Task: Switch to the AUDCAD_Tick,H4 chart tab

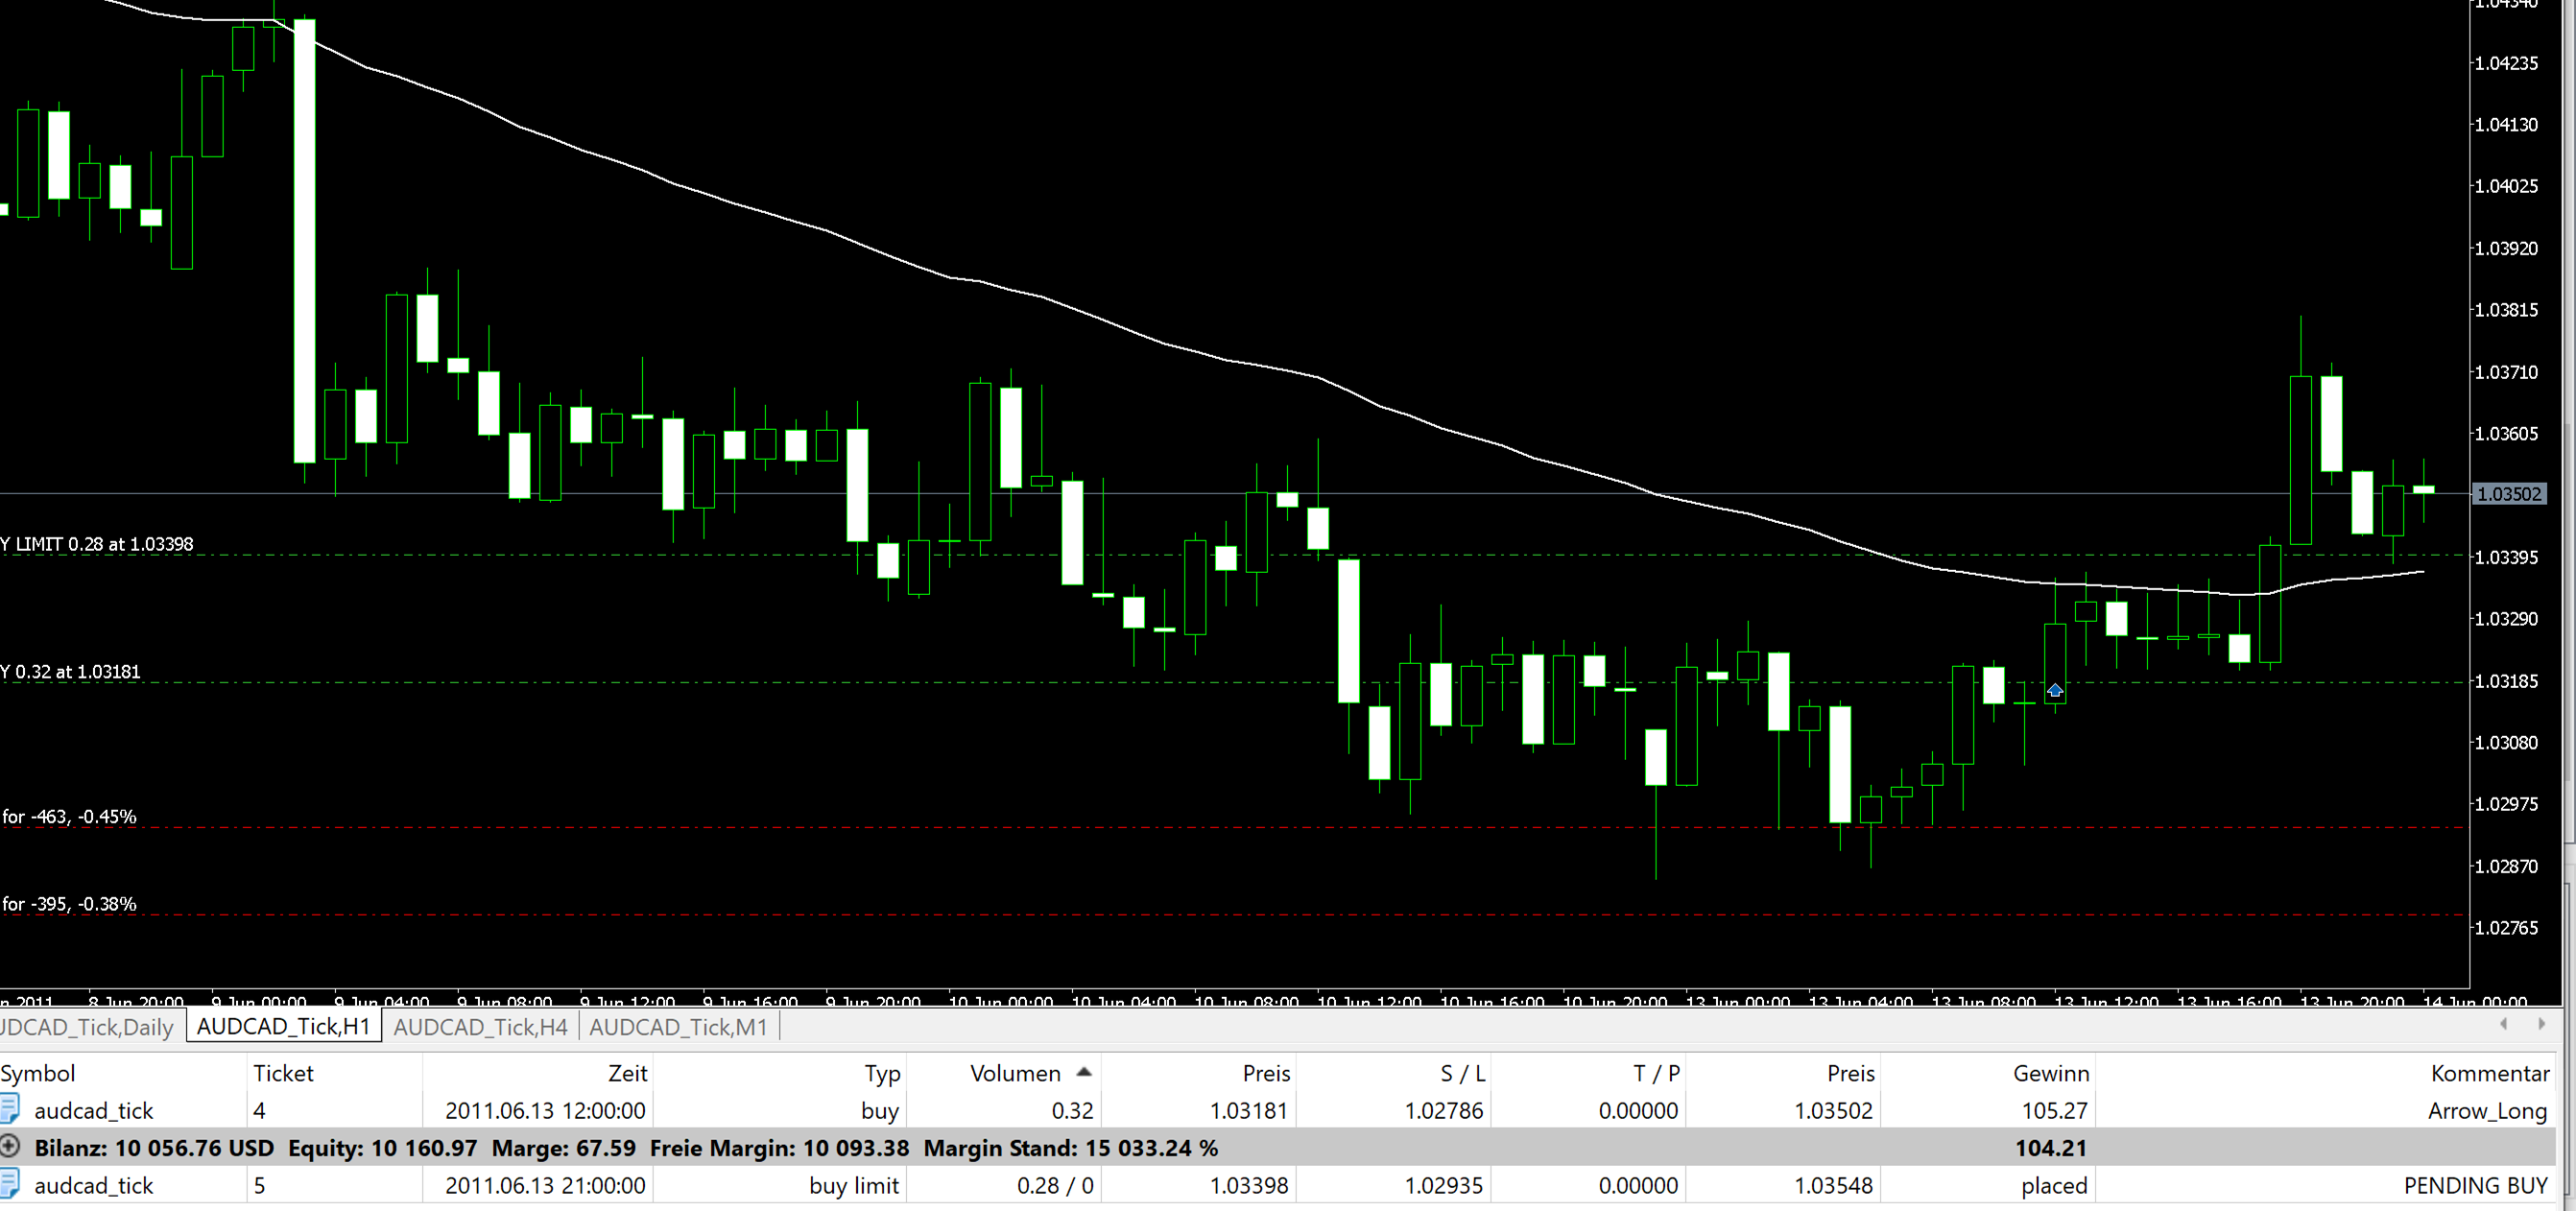Action: [x=481, y=1027]
